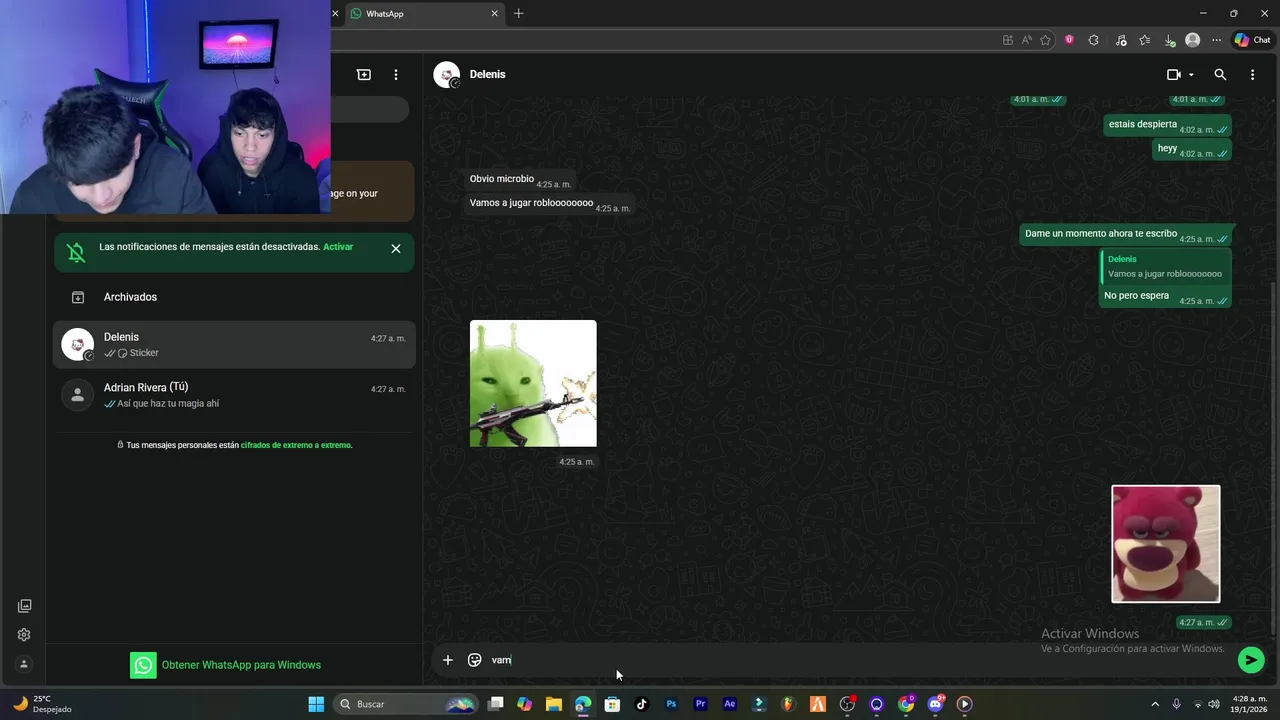Click the Activar notifications link
Viewport: 1280px width, 720px height.
click(338, 247)
